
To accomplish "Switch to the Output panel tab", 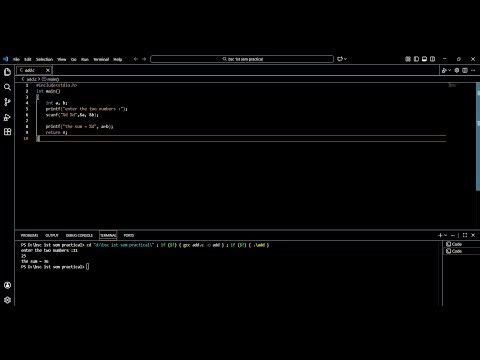I will click(x=52, y=235).
